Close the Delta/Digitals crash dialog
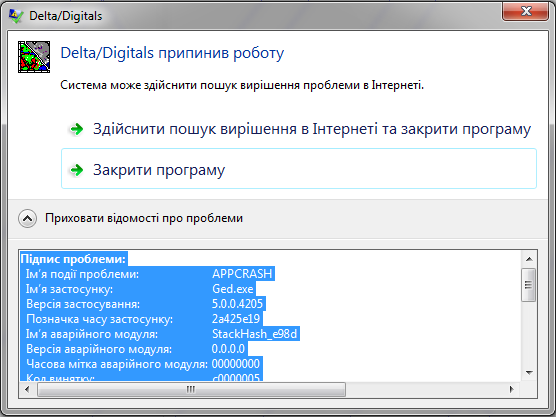Screen dimensions: 556x417 tap(525, 11)
